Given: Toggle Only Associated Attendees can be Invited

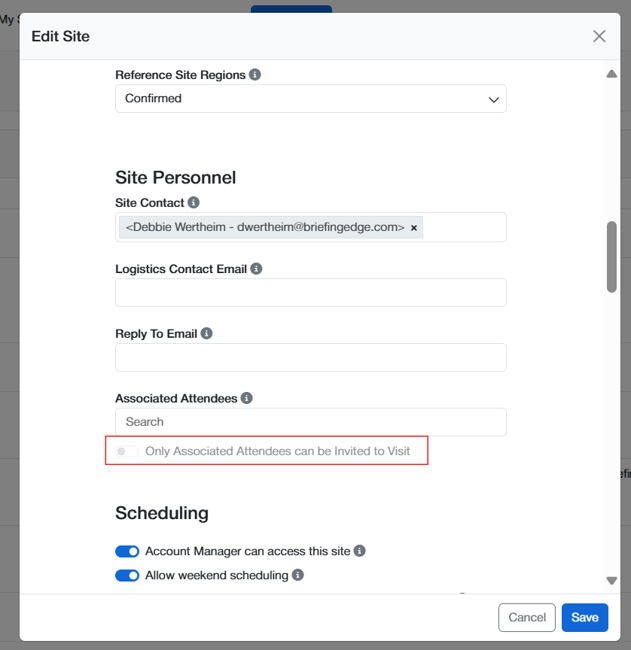Looking at the screenshot, I should 127,451.
